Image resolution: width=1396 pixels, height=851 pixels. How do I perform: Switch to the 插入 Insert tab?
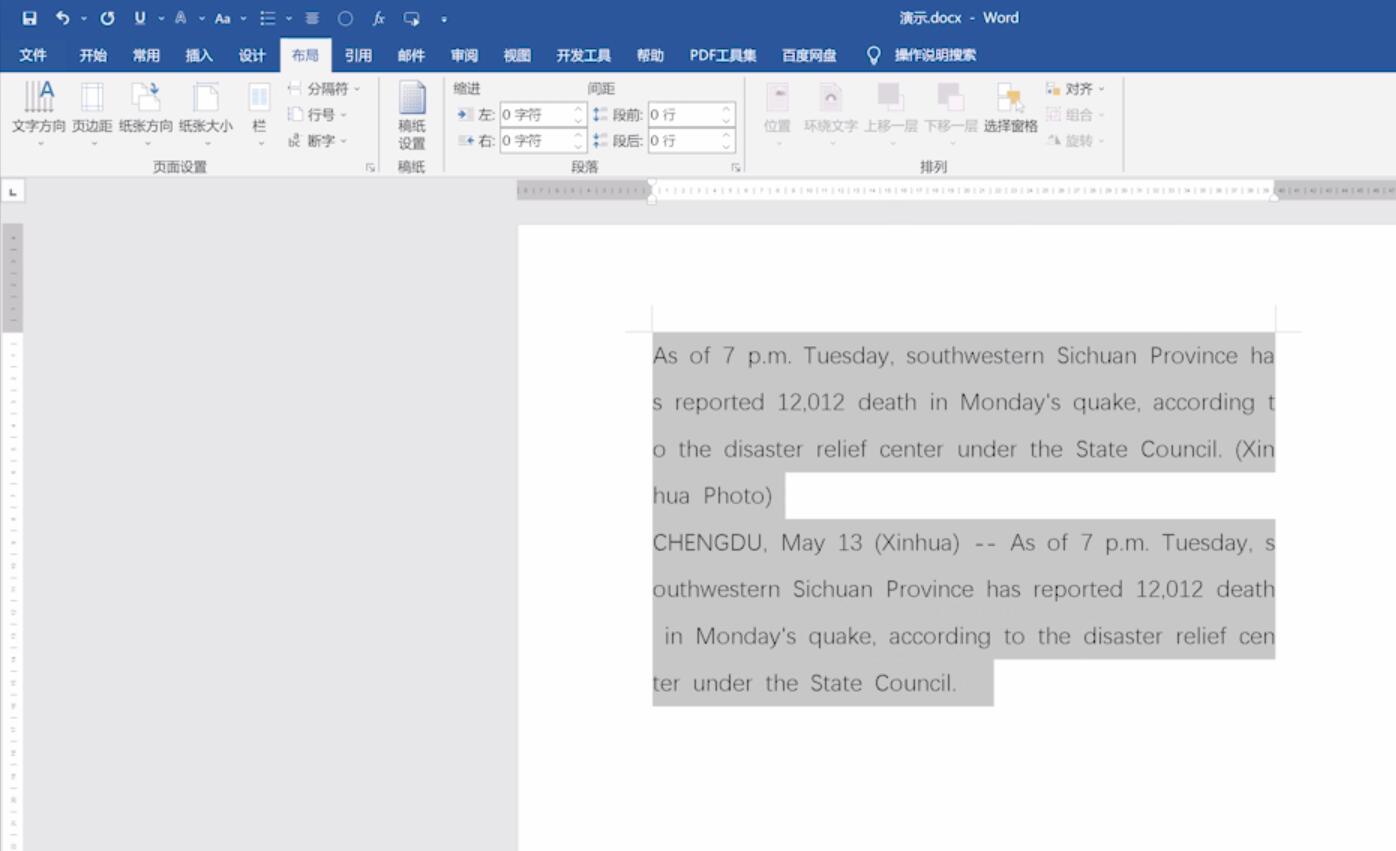(x=199, y=55)
